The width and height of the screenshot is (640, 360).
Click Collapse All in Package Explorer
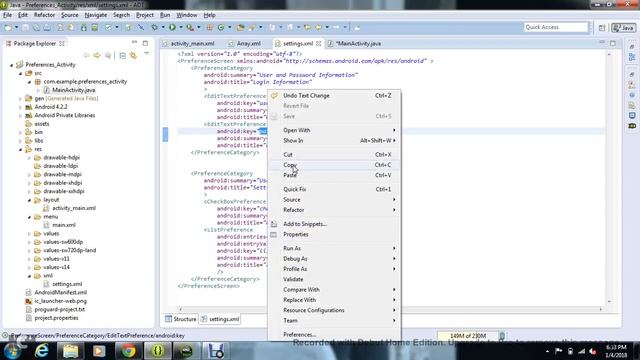[x=122, y=56]
